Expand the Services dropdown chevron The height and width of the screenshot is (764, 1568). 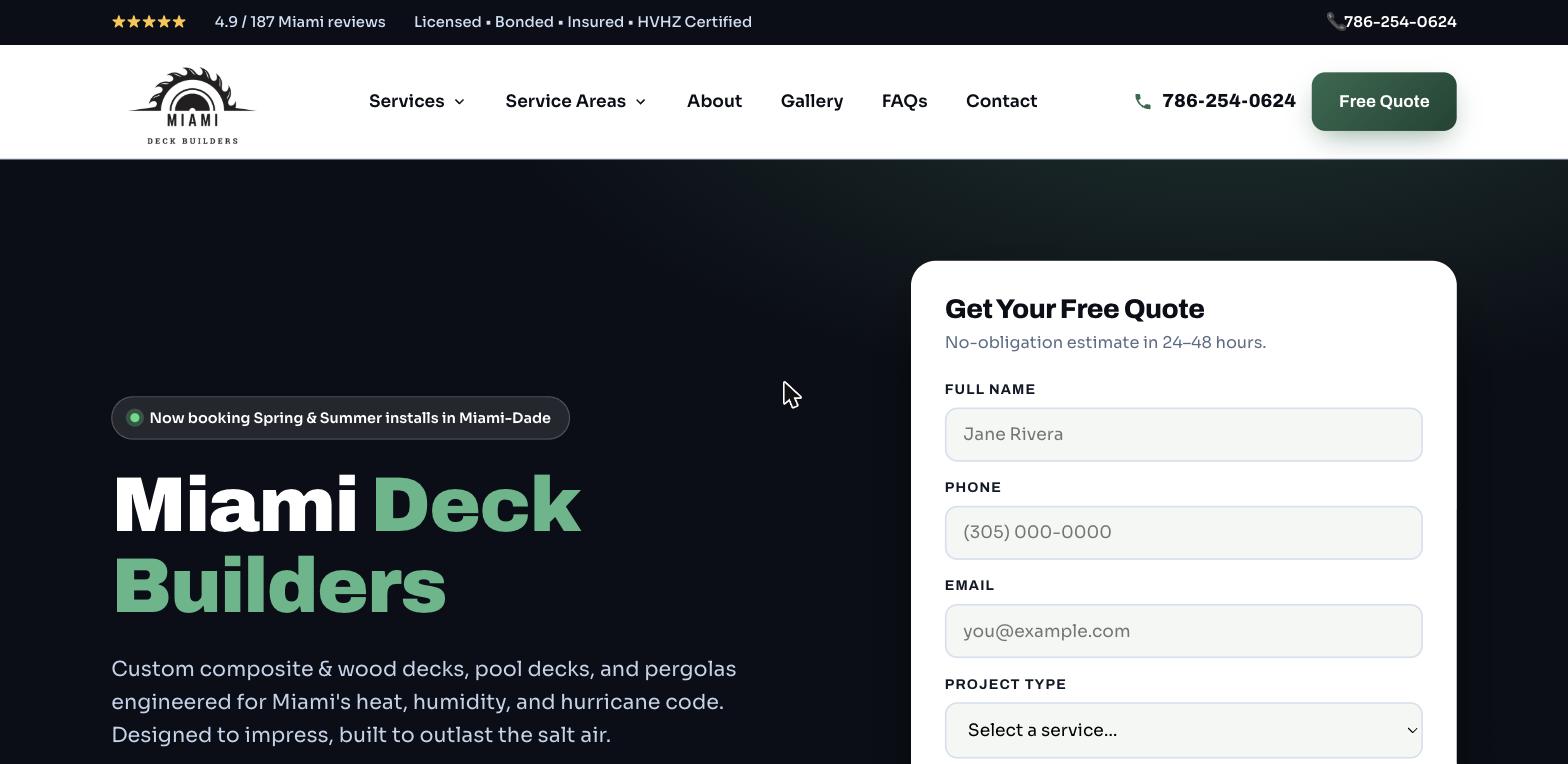click(x=459, y=102)
